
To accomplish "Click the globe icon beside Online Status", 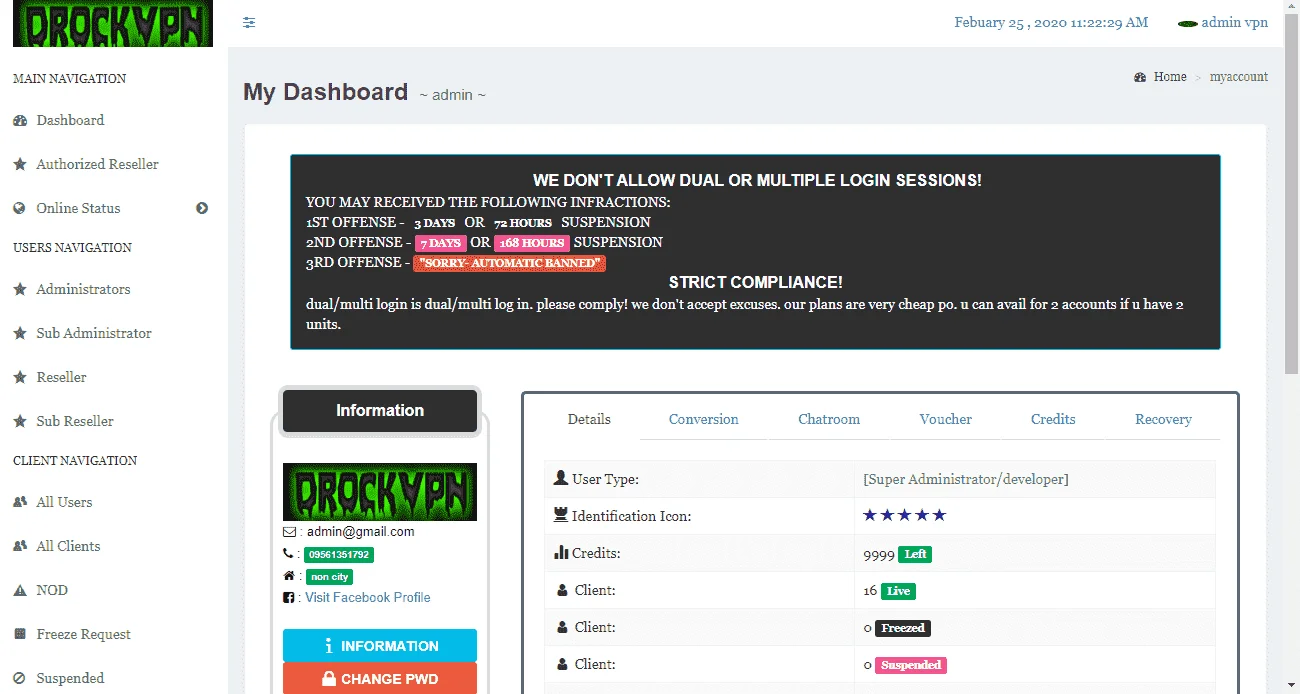I will pos(19,208).
